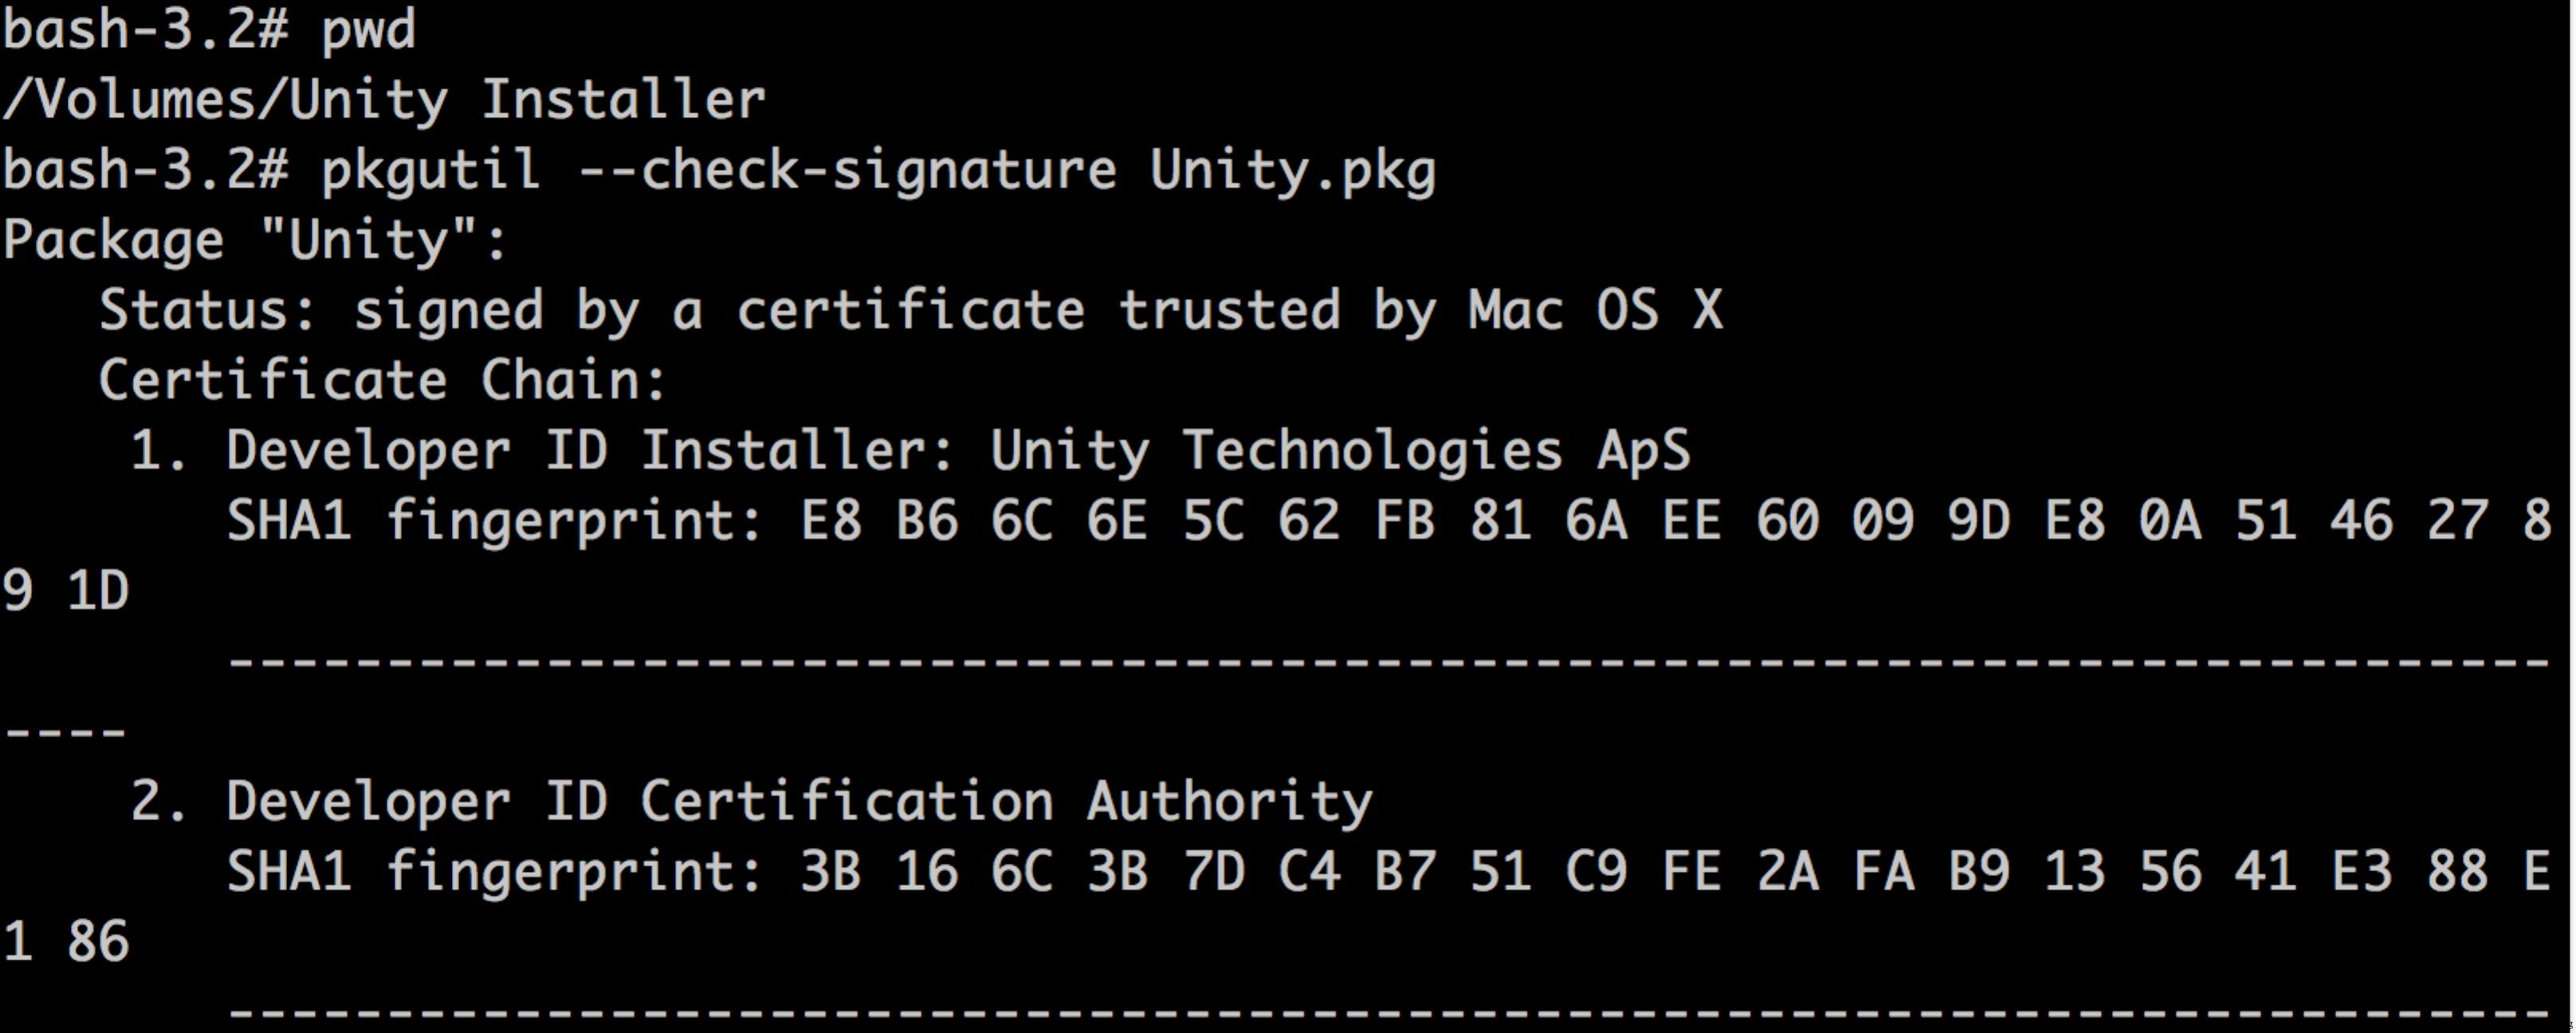
Task: Click the "Certificate Chain:" heading
Action: point(382,381)
